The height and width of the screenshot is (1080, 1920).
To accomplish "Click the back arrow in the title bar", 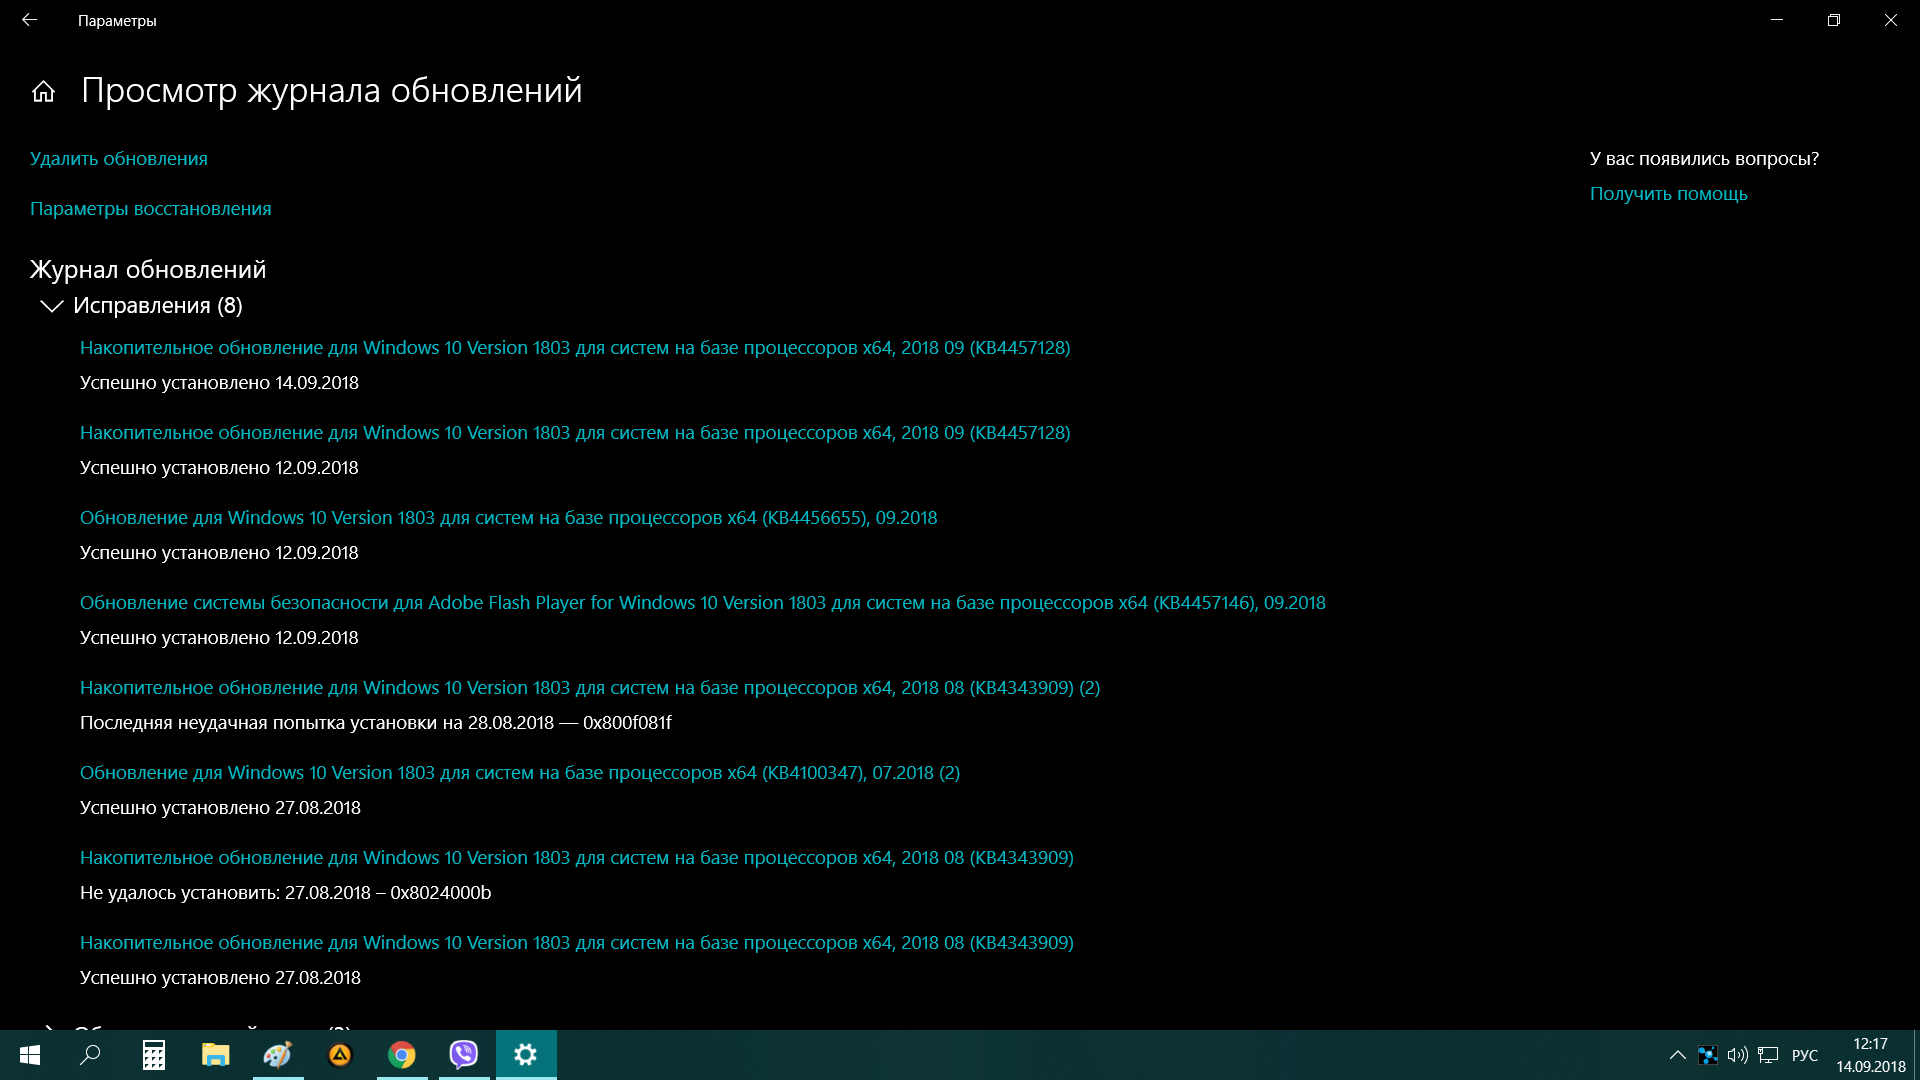I will point(29,20).
